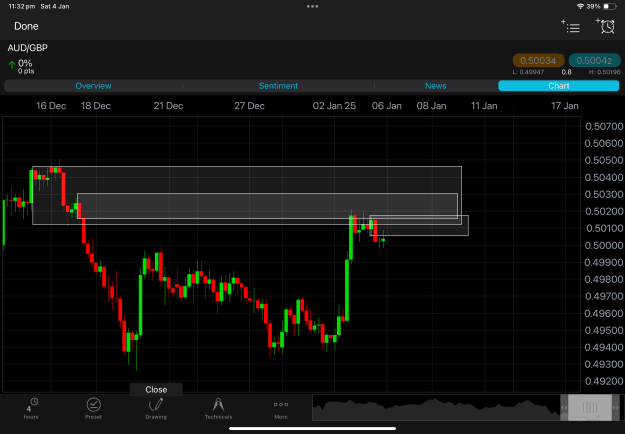Tap the 0.50034 sell price button
This screenshot has height=434, width=625.
point(538,61)
